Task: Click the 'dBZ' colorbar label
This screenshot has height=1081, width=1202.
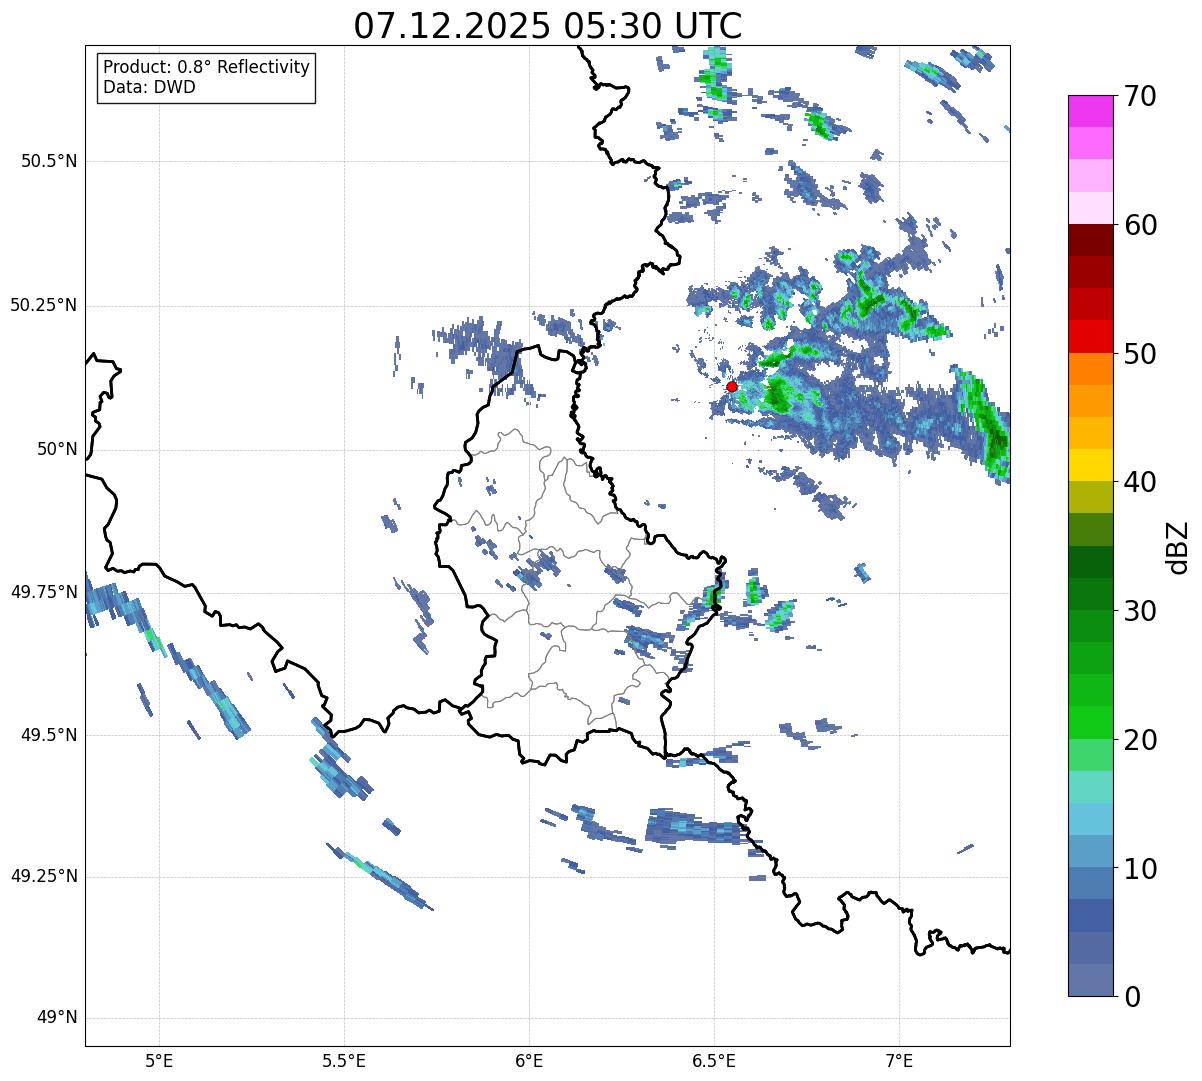Action: [x=1178, y=546]
